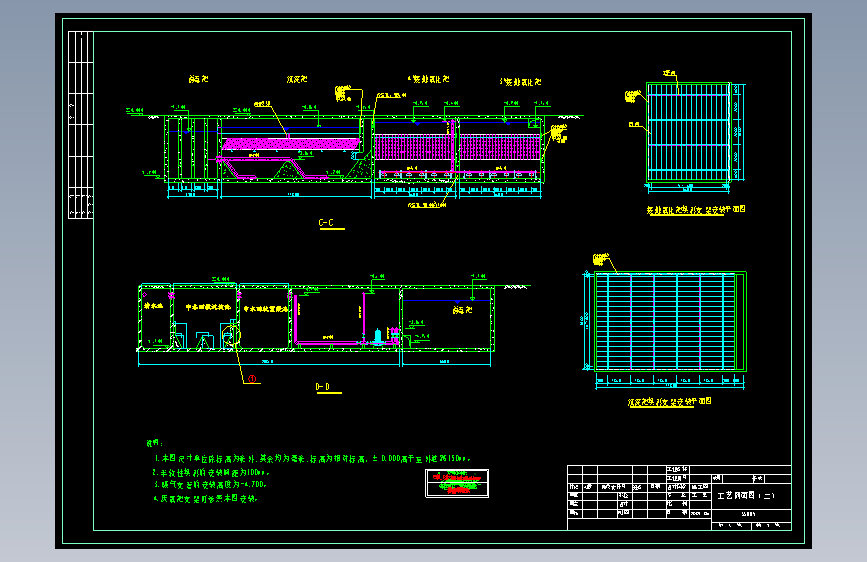Click the title block text 工艺剖面图（二）
The height and width of the screenshot is (562, 867).
coord(746,496)
